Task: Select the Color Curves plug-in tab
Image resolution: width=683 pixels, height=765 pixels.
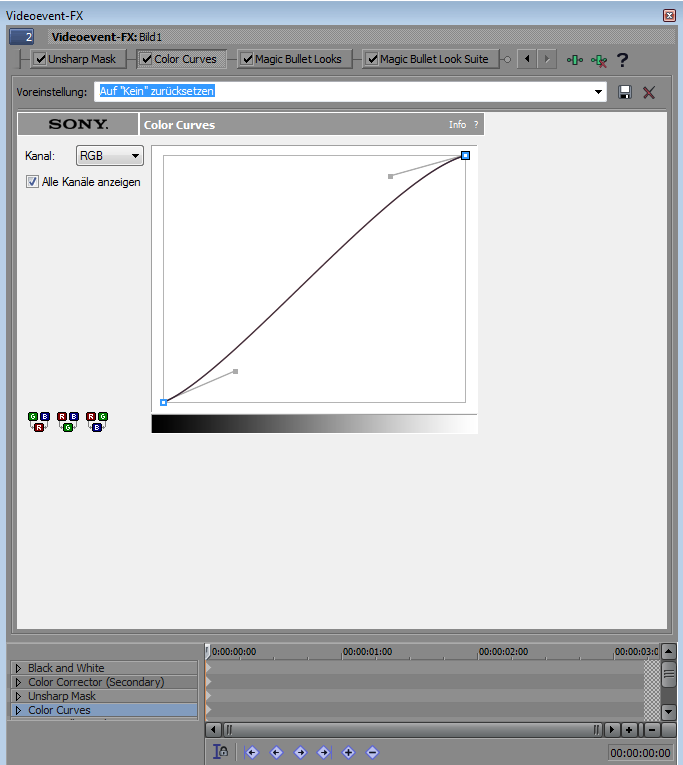Action: click(185, 59)
